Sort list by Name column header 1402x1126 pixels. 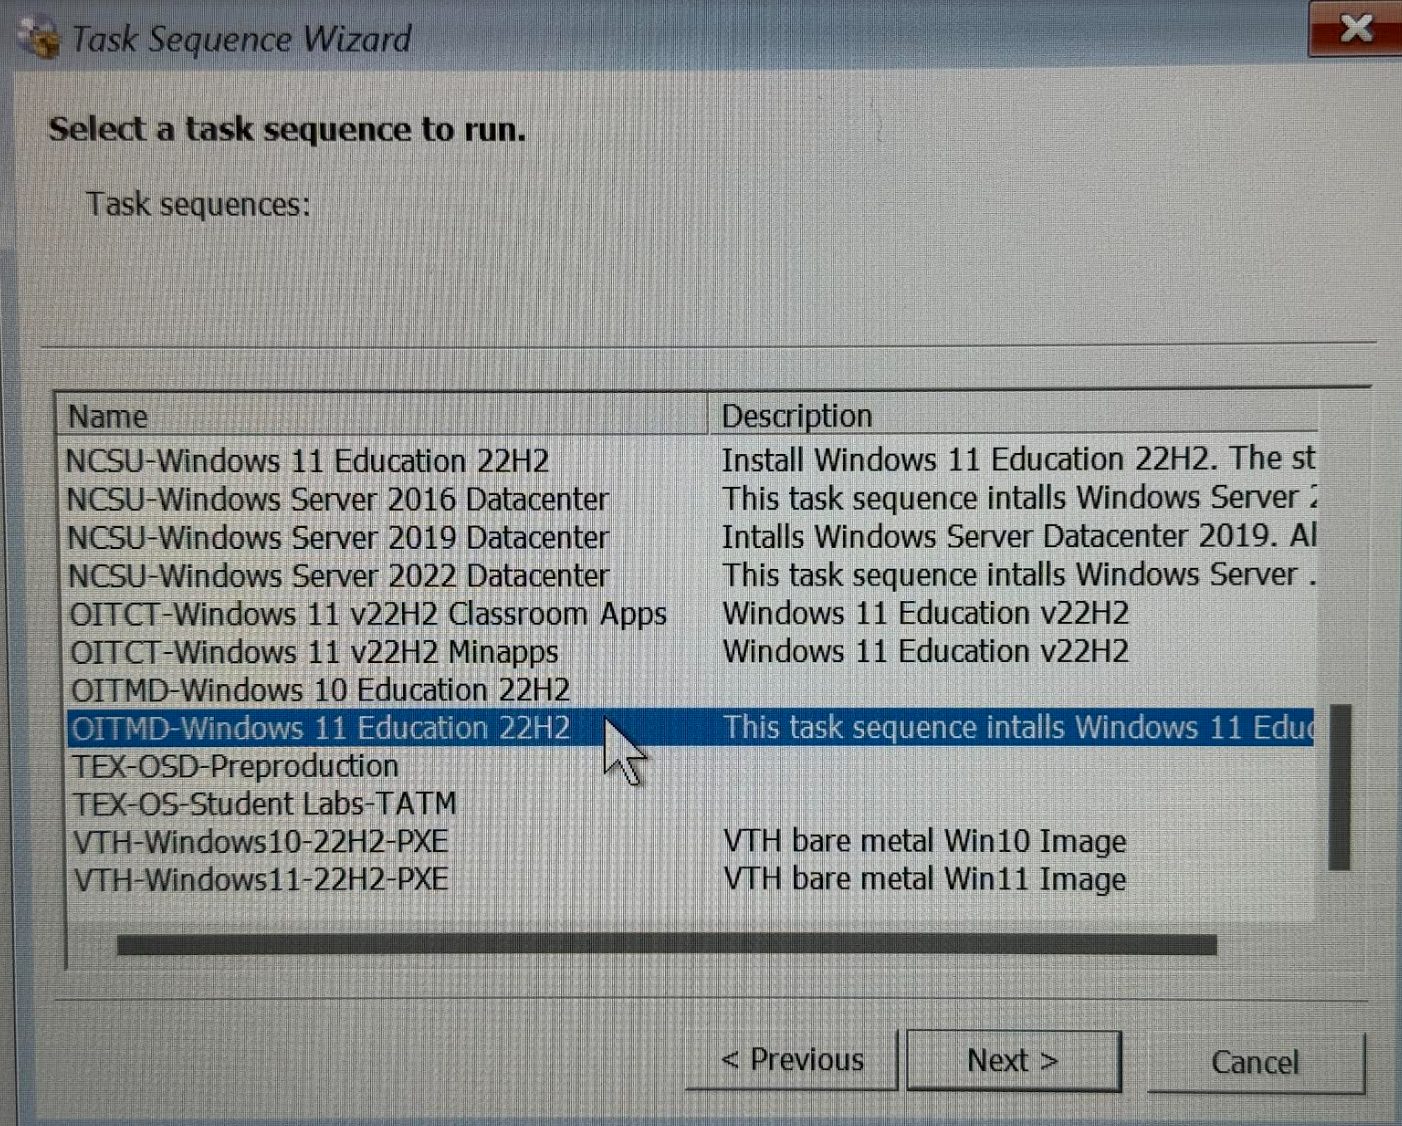click(x=380, y=416)
